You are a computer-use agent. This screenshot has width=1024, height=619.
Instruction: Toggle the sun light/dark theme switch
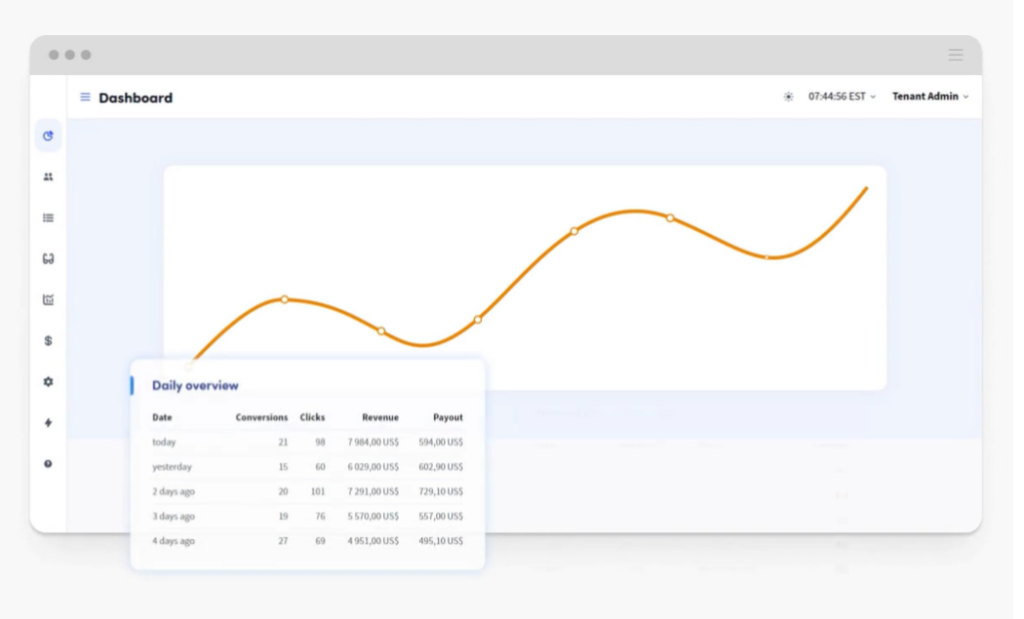tap(788, 97)
